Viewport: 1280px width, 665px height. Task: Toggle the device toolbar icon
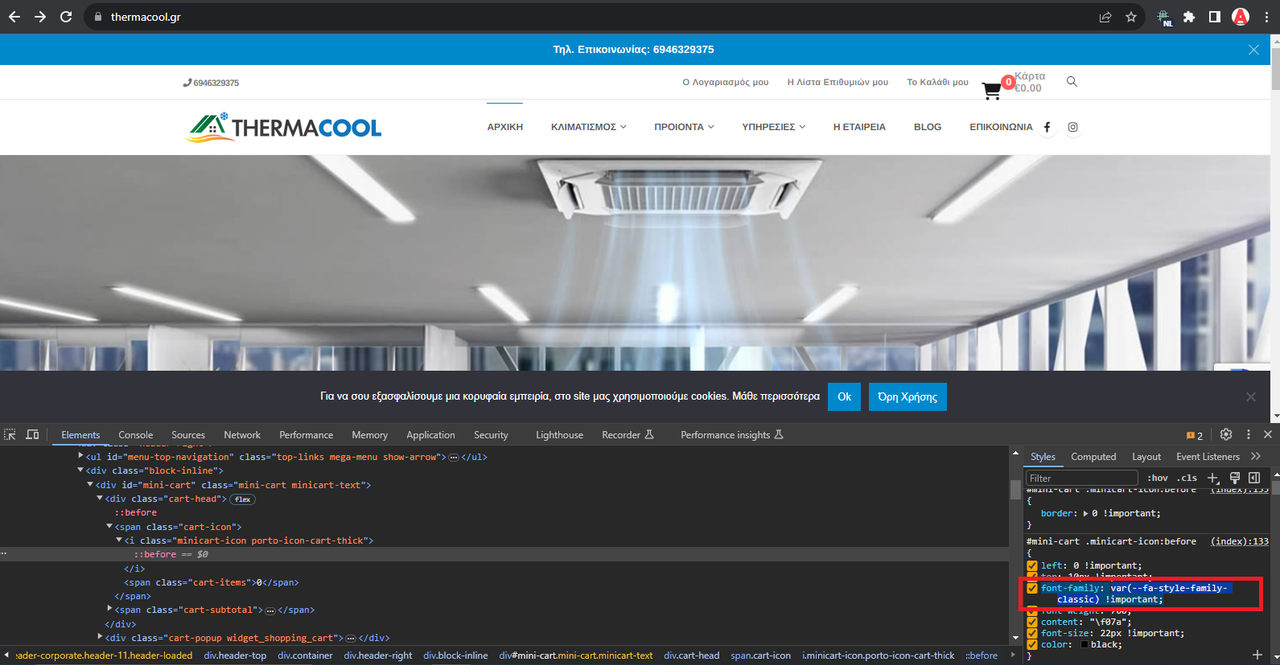coord(32,435)
